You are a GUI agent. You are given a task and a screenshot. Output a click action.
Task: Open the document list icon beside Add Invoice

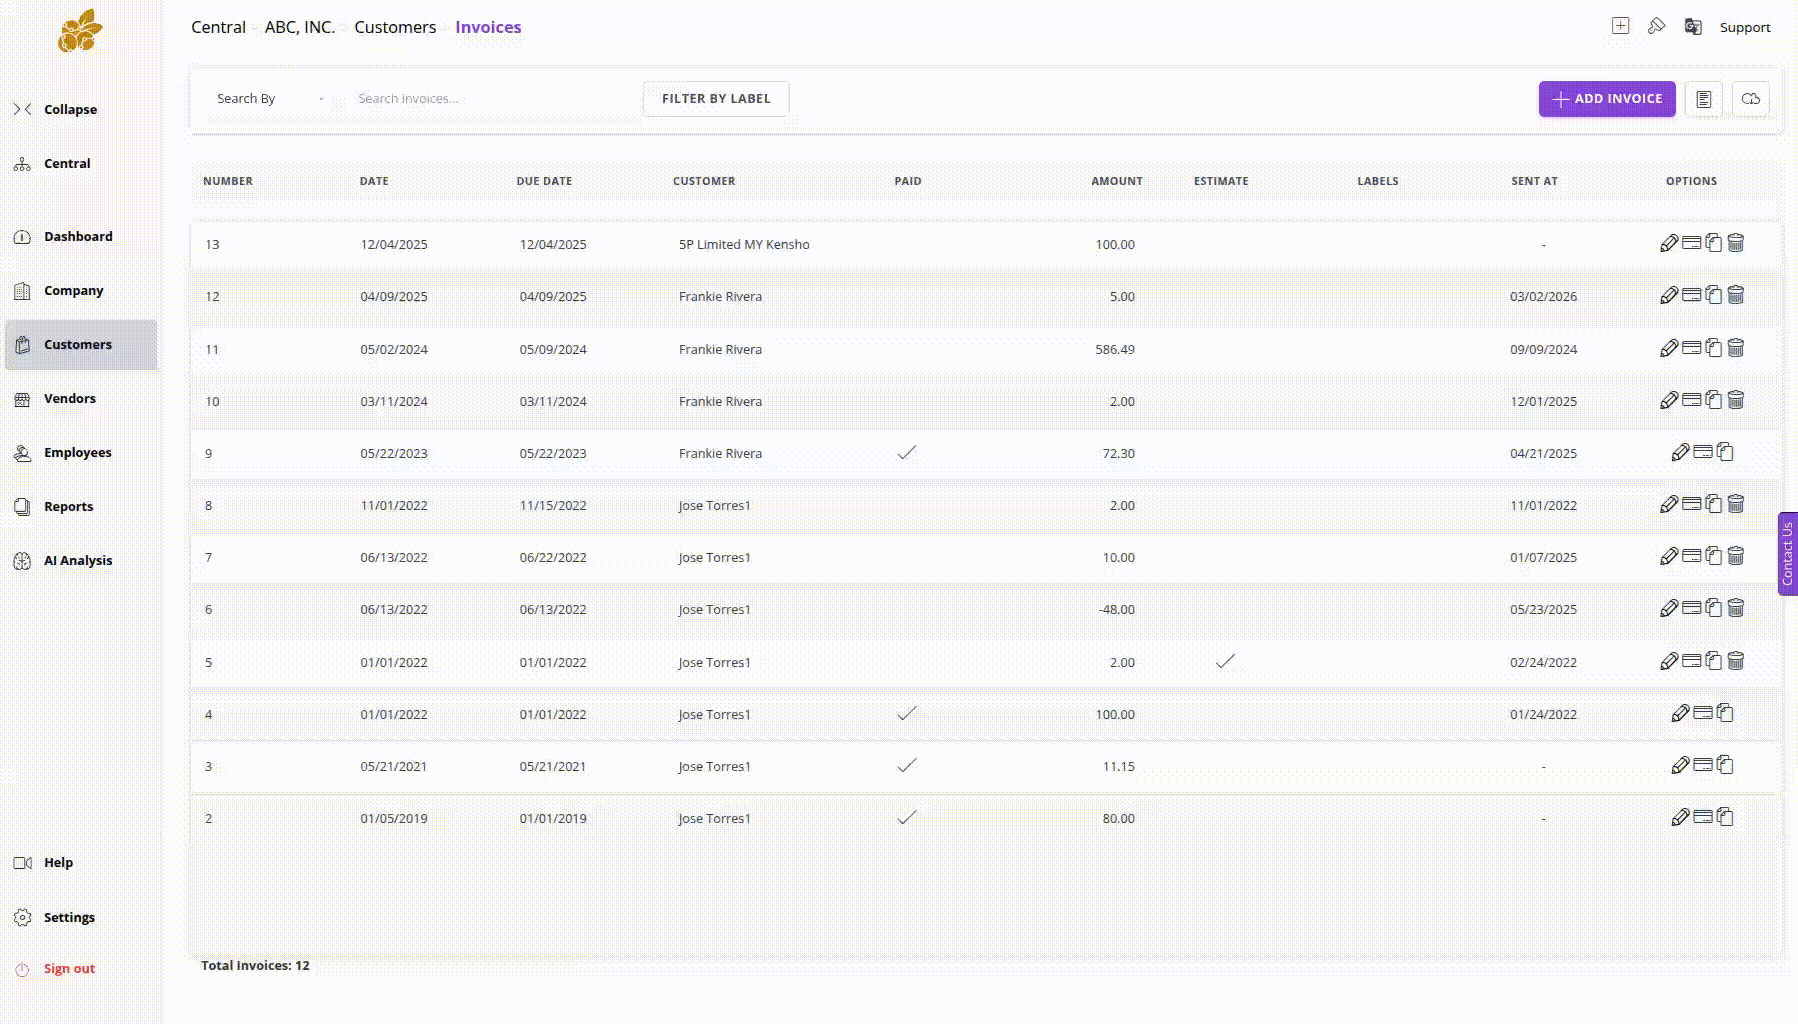point(1704,98)
